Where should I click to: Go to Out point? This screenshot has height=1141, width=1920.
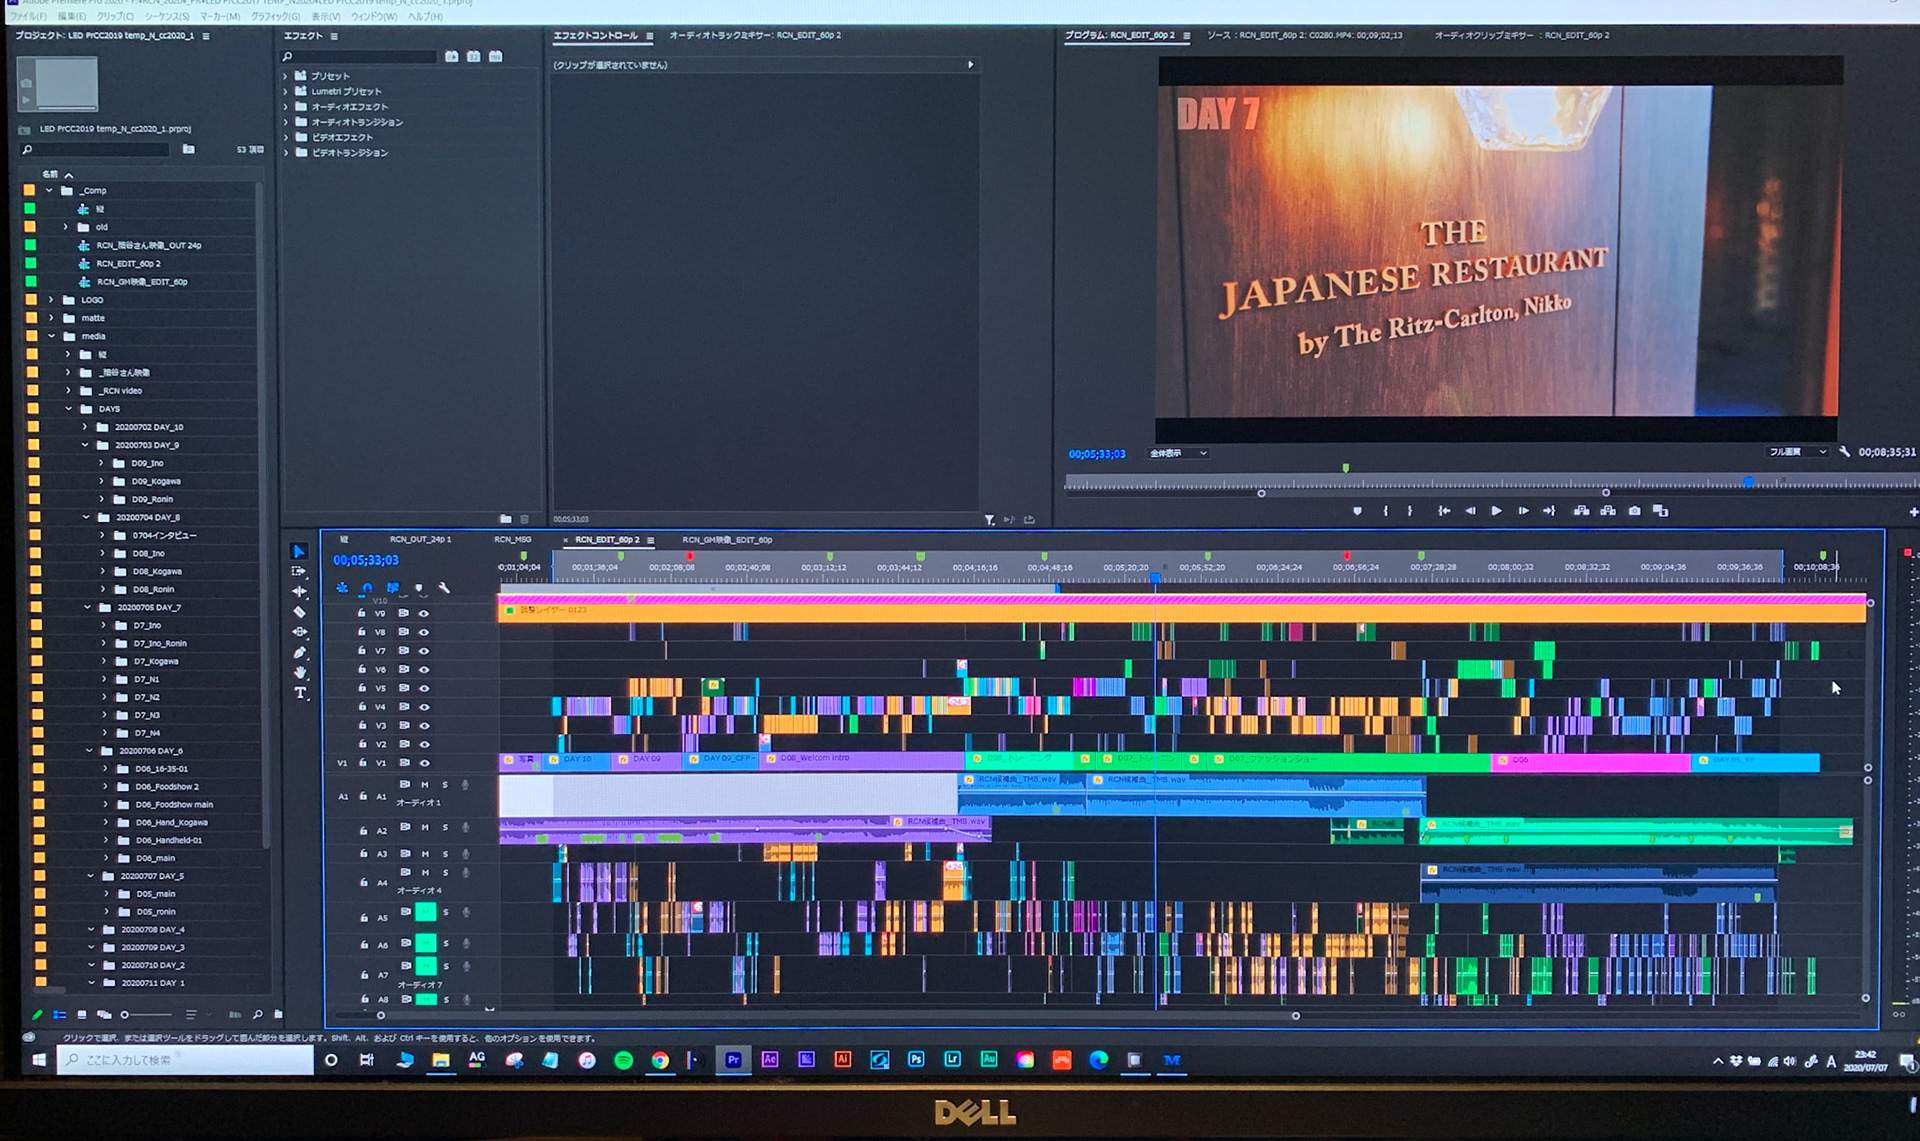click(1549, 511)
